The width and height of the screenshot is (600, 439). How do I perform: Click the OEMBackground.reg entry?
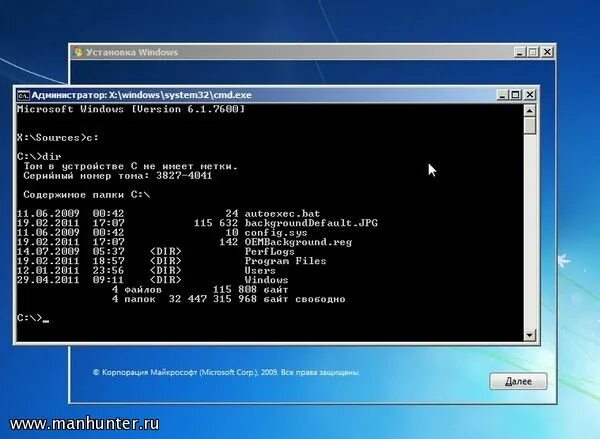pyautogui.click(x=298, y=242)
